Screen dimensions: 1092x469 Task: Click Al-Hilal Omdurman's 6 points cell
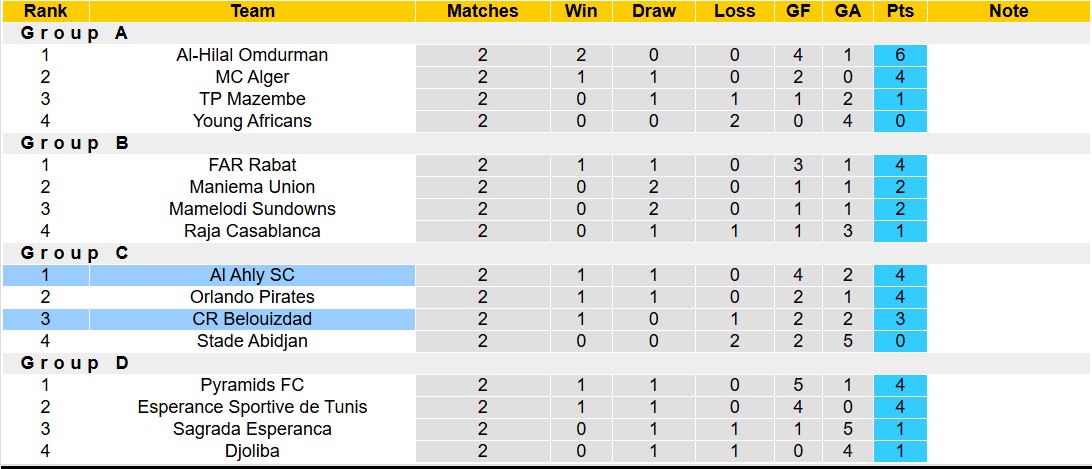pos(899,55)
